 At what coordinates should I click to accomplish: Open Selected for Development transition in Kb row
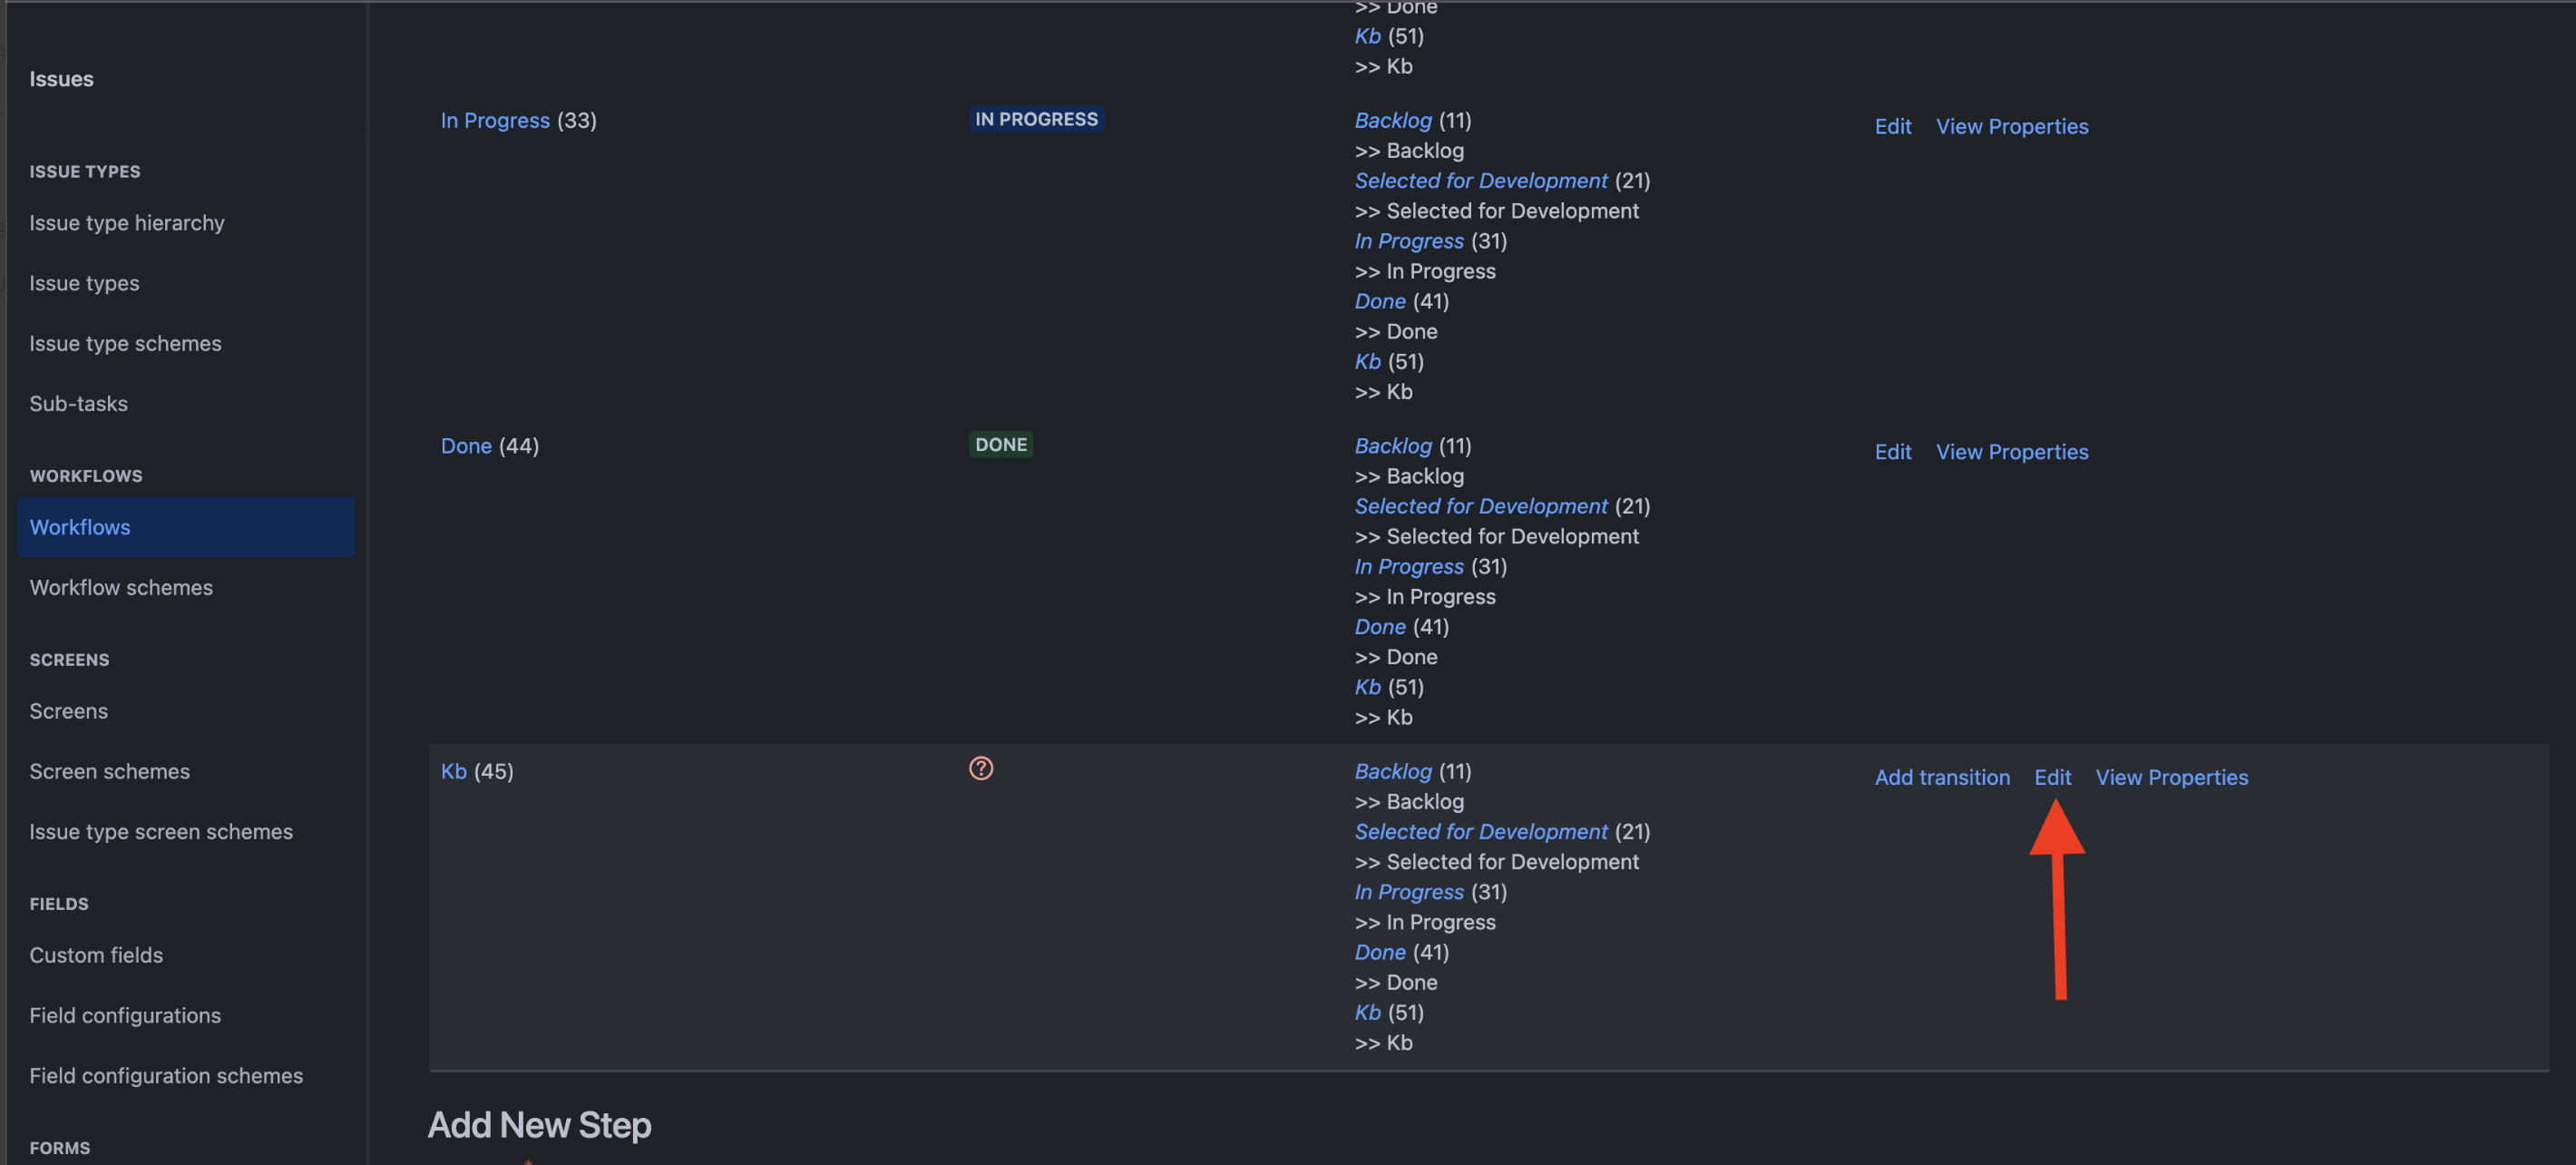pyautogui.click(x=1480, y=831)
